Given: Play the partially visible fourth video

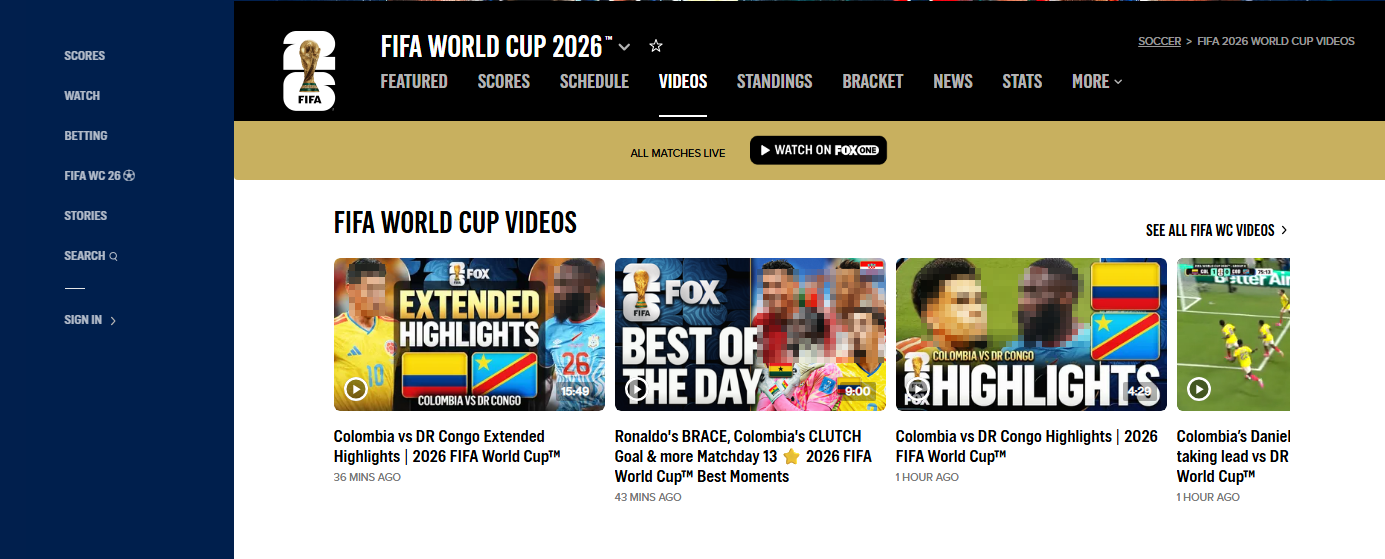Looking at the screenshot, I should pyautogui.click(x=1199, y=389).
